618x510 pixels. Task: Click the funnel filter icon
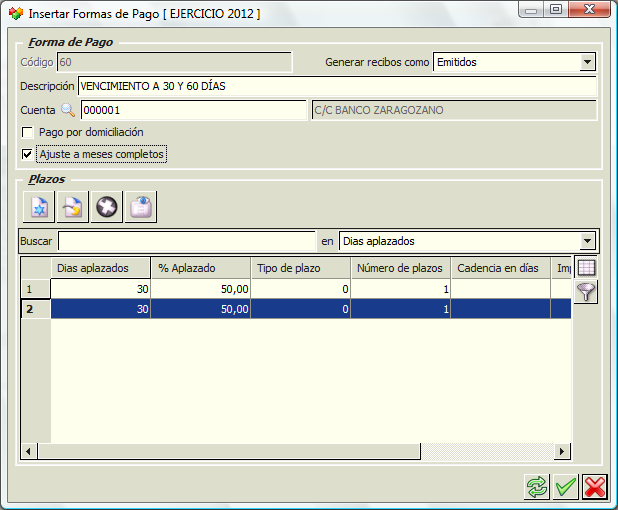pyautogui.click(x=586, y=292)
